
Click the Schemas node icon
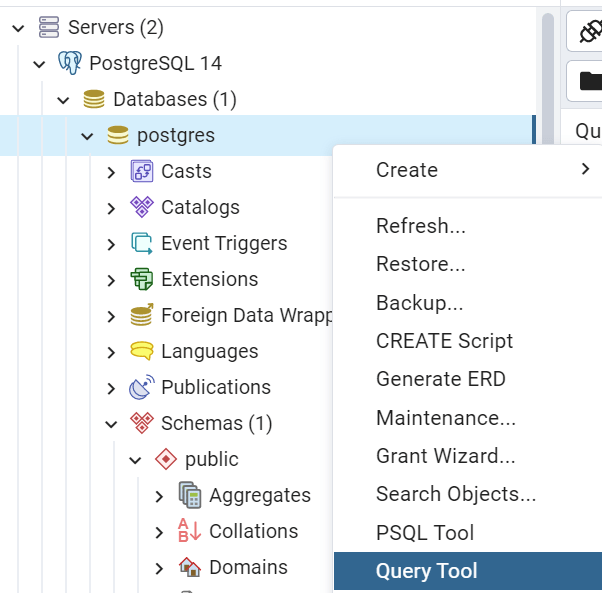click(x=142, y=423)
